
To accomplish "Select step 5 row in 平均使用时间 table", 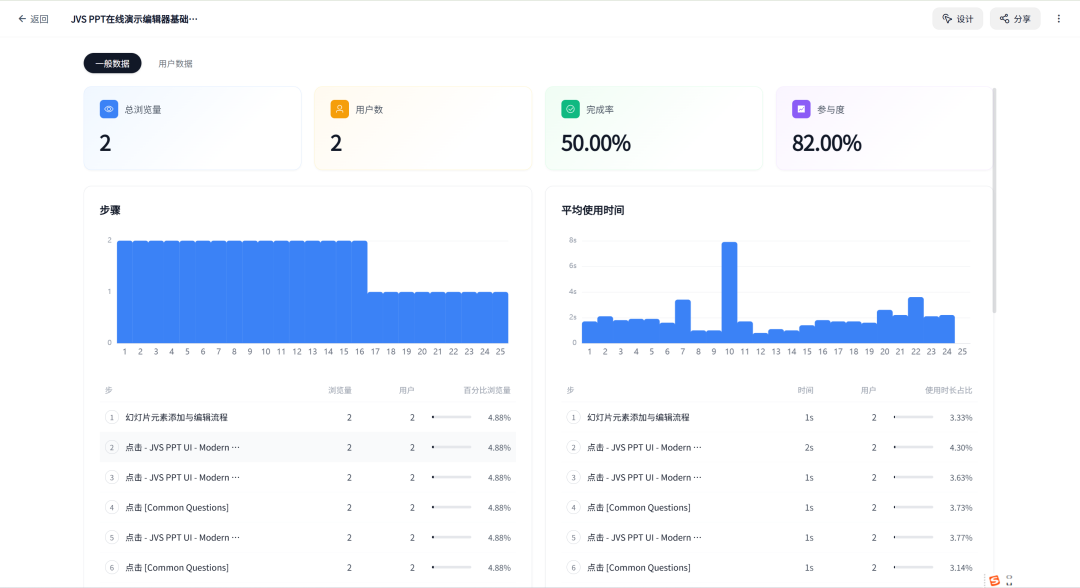I will (769, 538).
